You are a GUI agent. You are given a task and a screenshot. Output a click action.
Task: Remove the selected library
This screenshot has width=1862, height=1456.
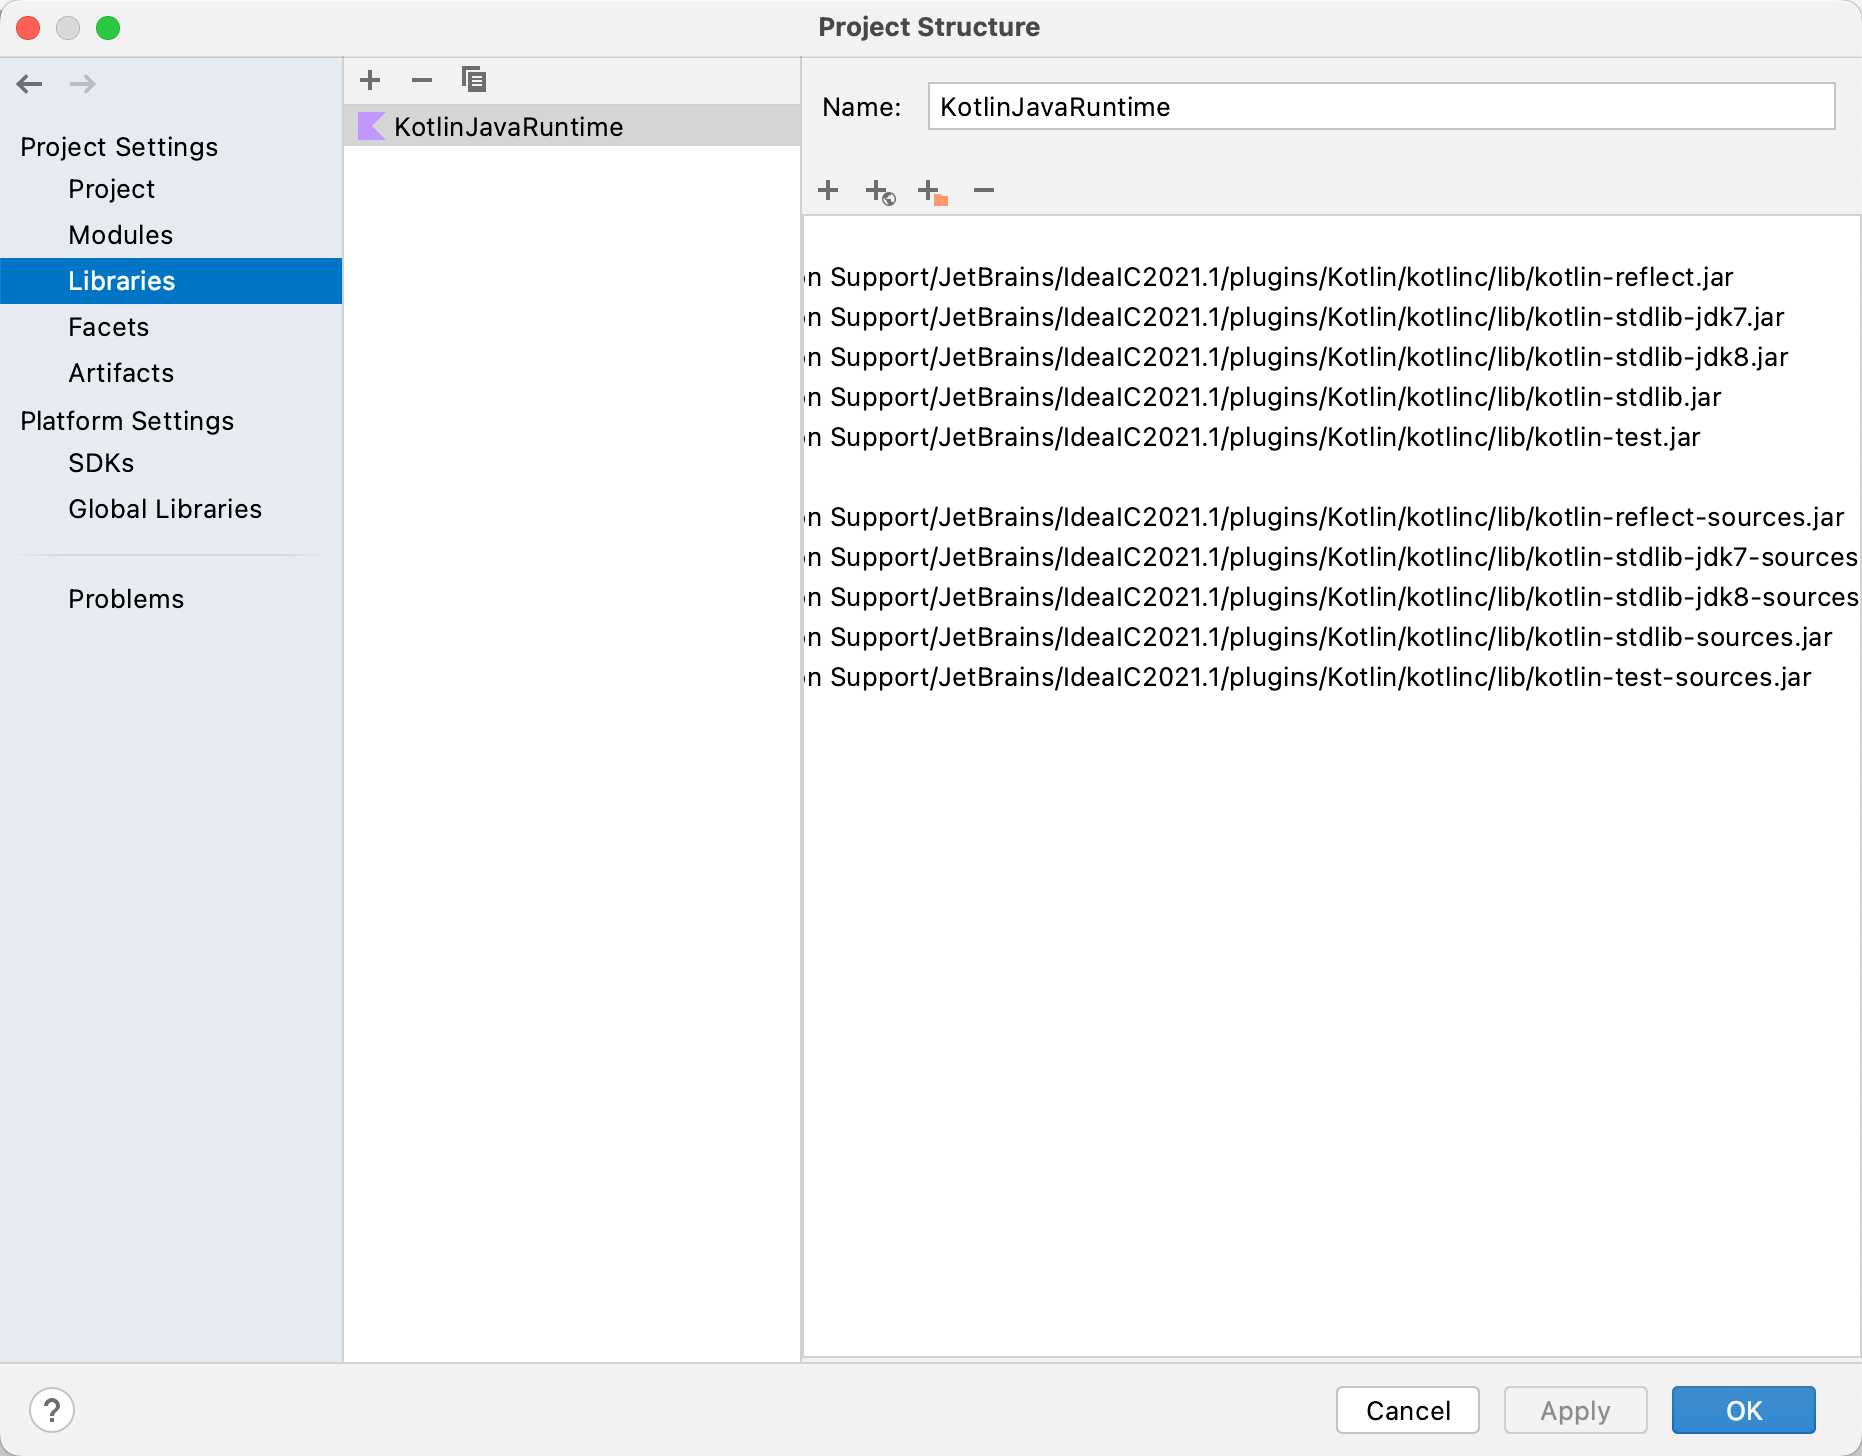coord(422,80)
